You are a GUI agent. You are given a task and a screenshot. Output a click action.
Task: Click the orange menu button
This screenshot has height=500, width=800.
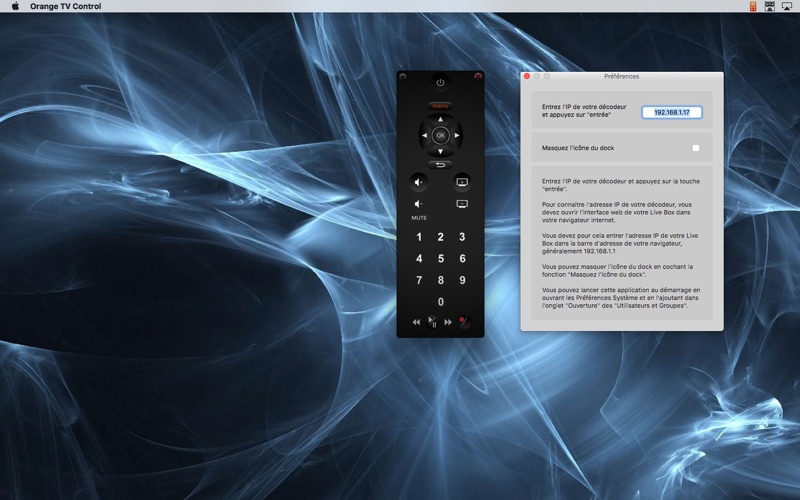(440, 106)
